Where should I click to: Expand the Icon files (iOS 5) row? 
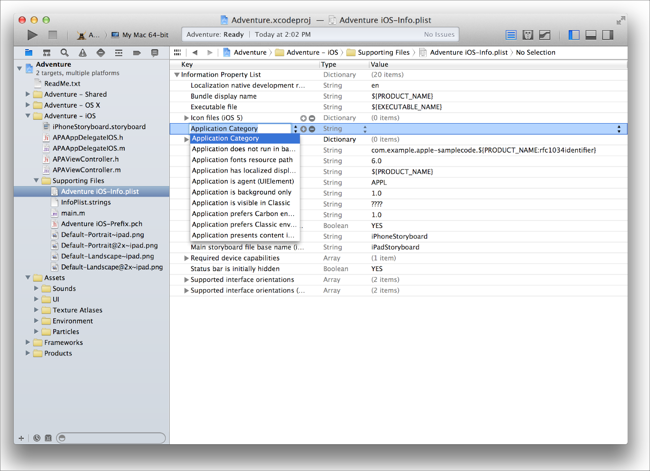186,118
